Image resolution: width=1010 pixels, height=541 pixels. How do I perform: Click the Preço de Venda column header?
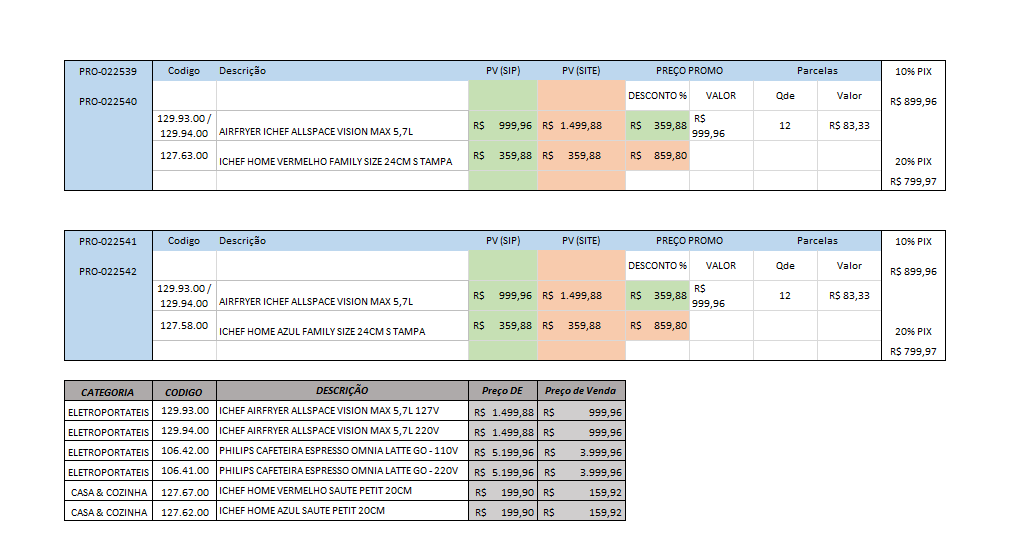point(580,391)
